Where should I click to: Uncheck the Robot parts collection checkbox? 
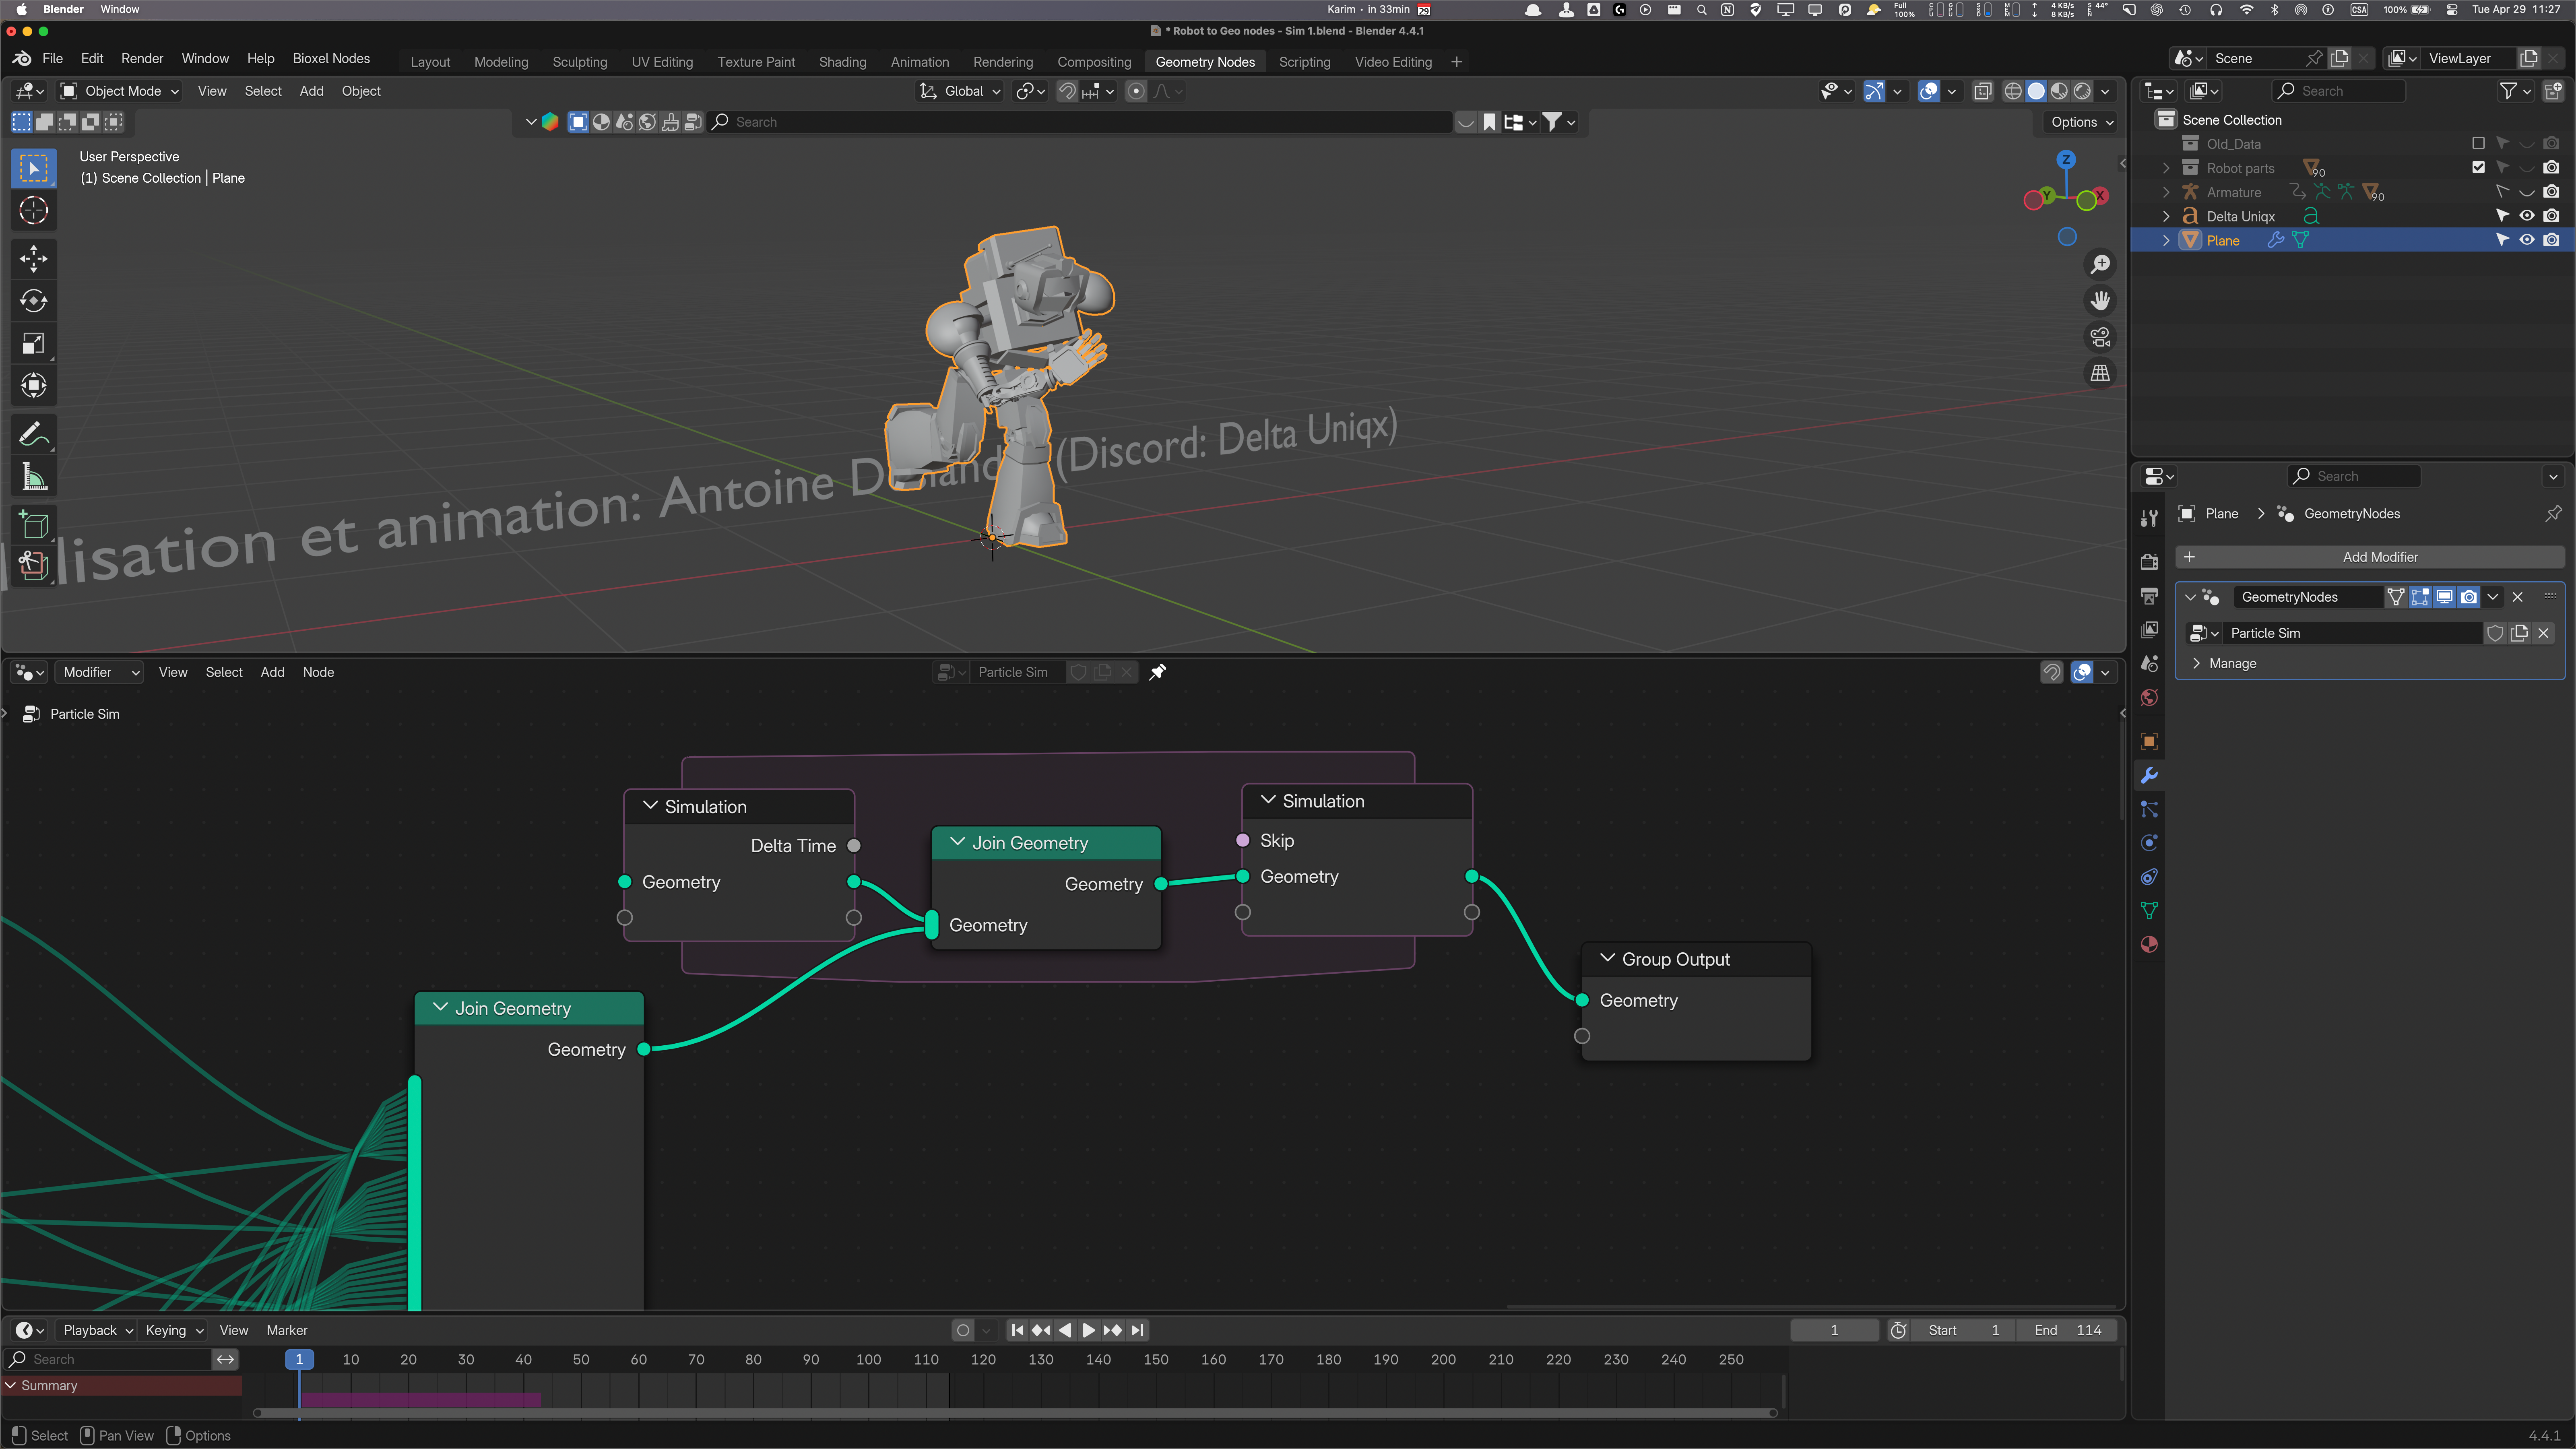[x=2478, y=168]
